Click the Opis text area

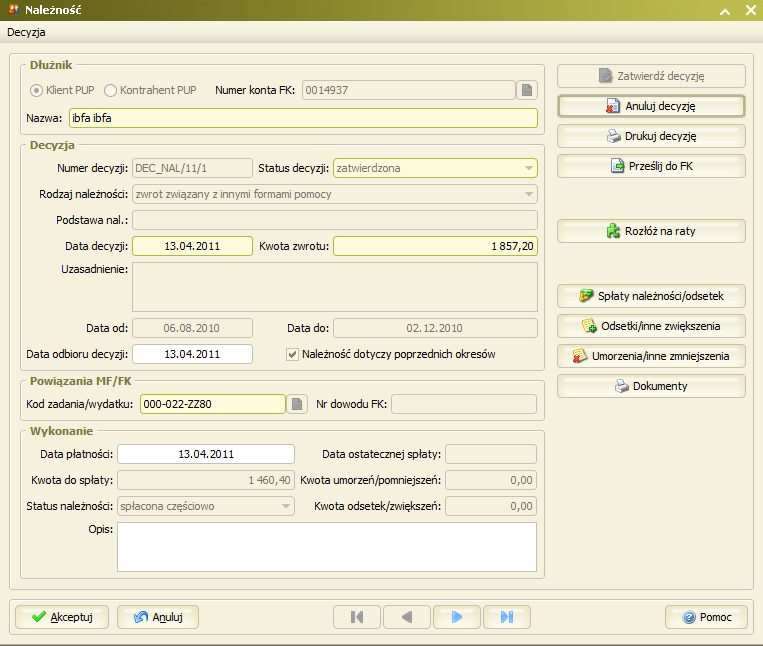coord(327,547)
